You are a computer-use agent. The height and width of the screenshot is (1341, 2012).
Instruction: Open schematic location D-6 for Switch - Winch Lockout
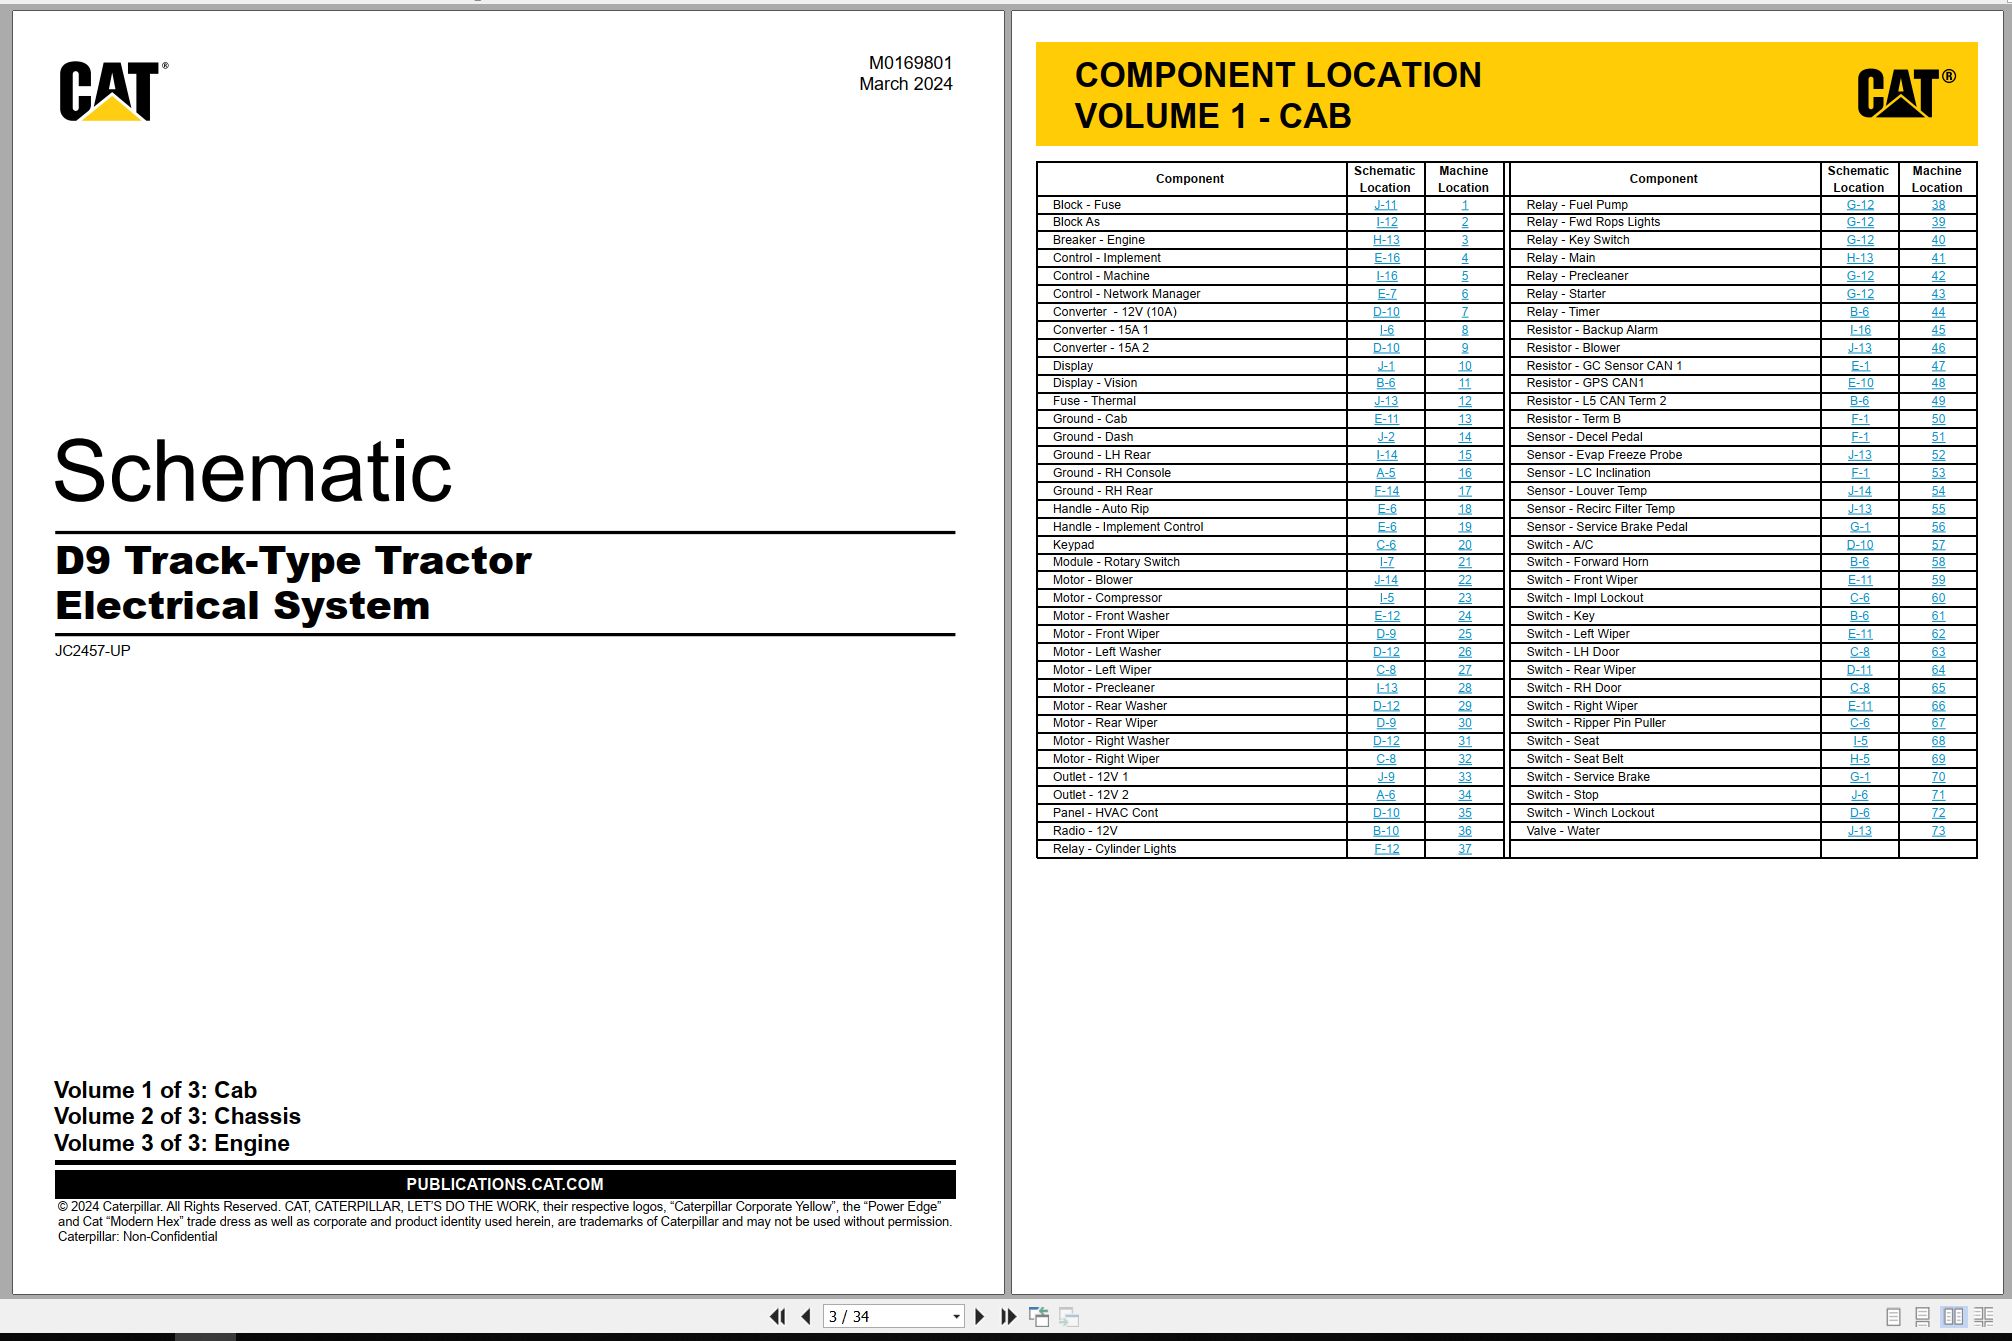point(1860,813)
